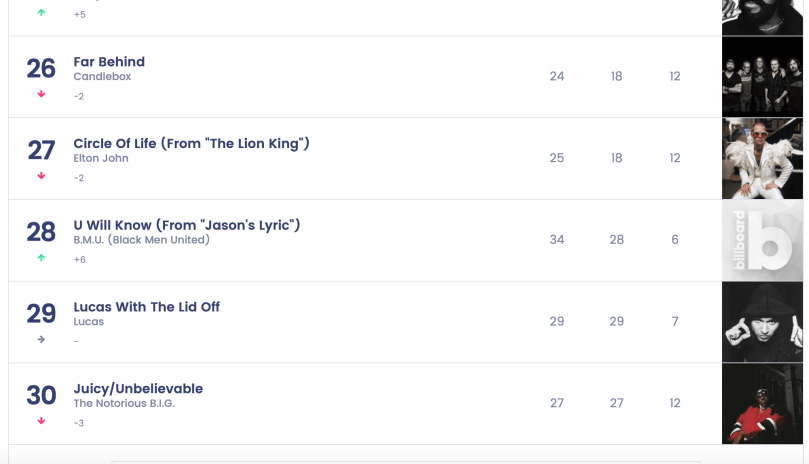809x464 pixels.
Task: Visit the Elton John artist link
Action: tap(101, 158)
